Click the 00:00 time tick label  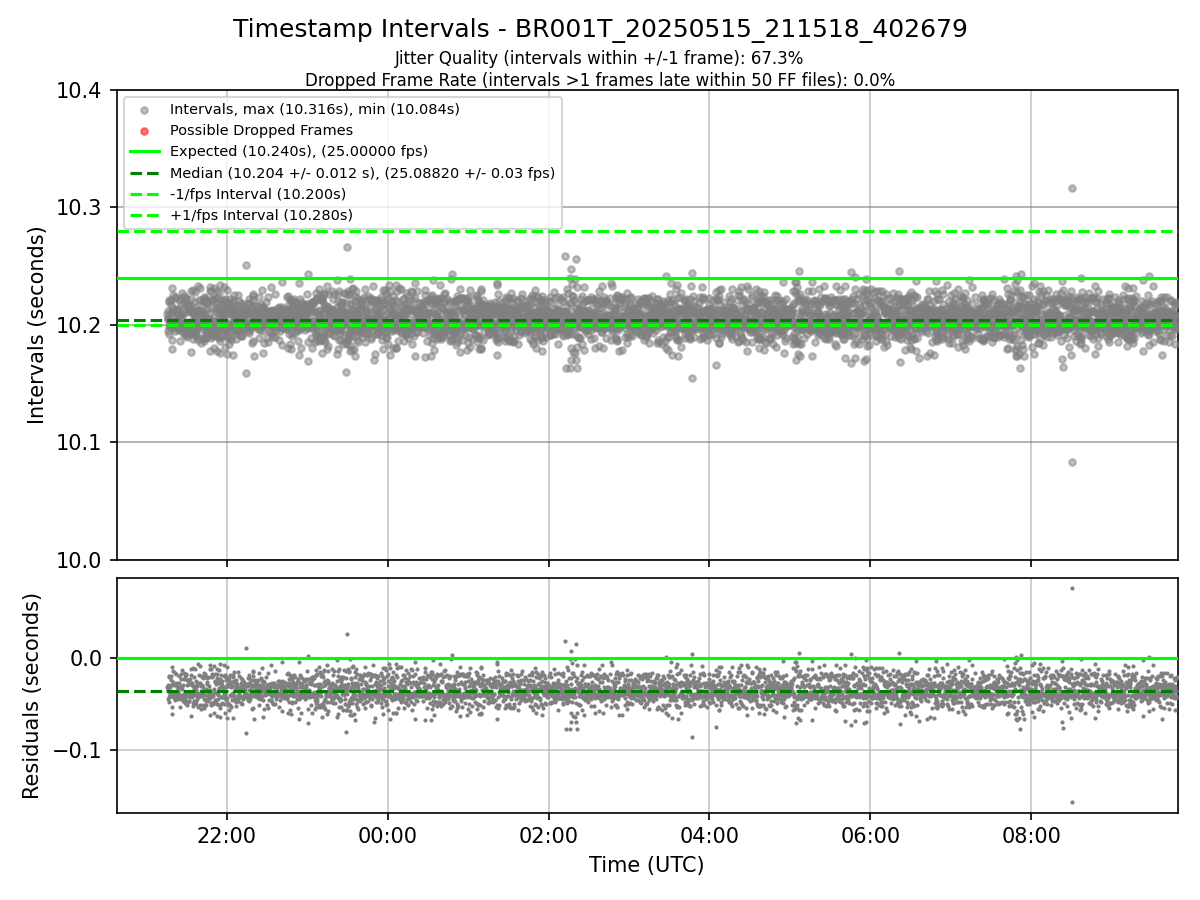click(387, 835)
